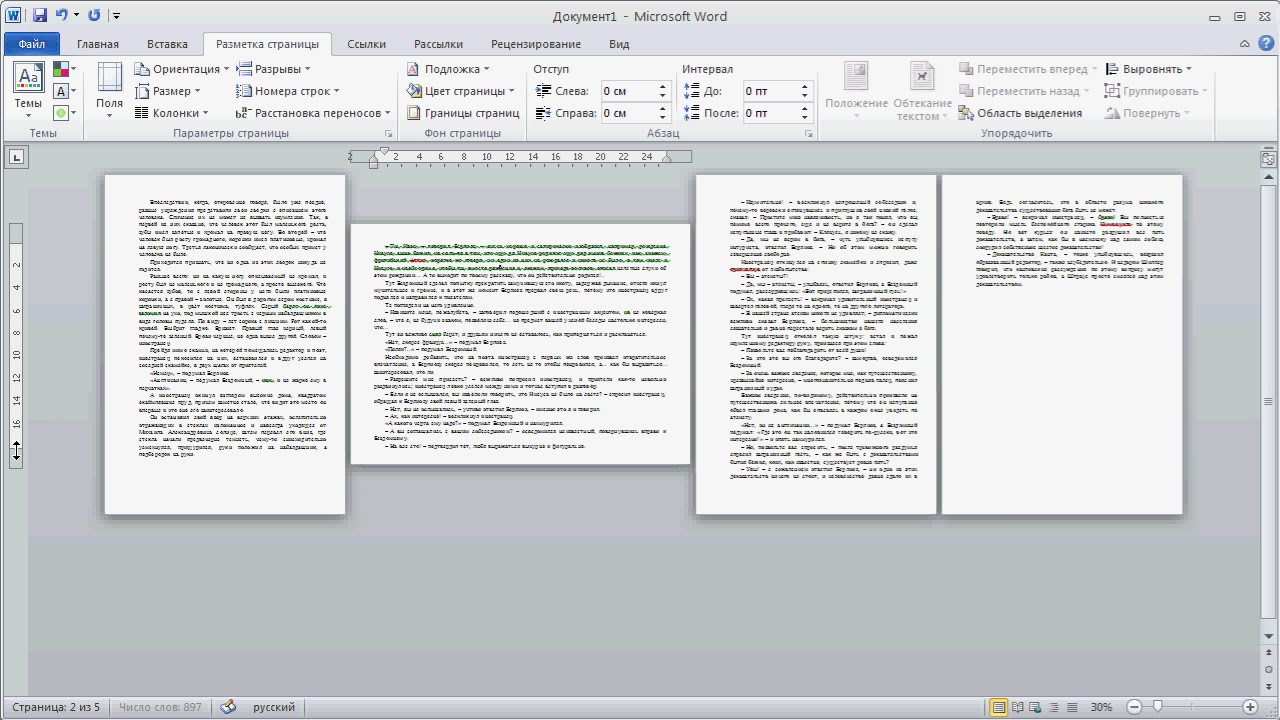Screen dimensions: 1280x720
Task: Click the Границы страниц button
Action: (463, 113)
